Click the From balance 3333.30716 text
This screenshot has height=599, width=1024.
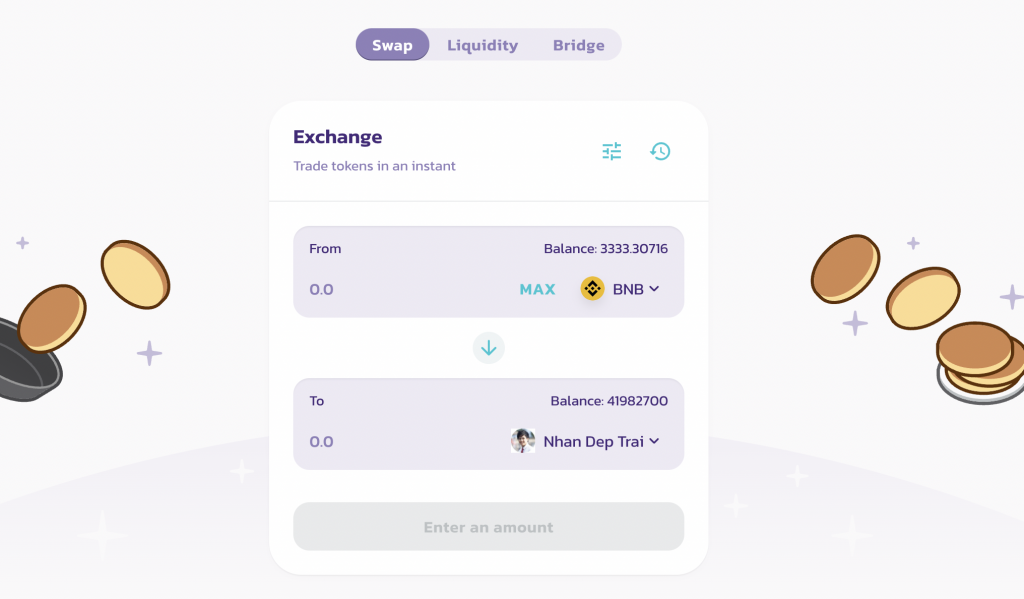606,249
